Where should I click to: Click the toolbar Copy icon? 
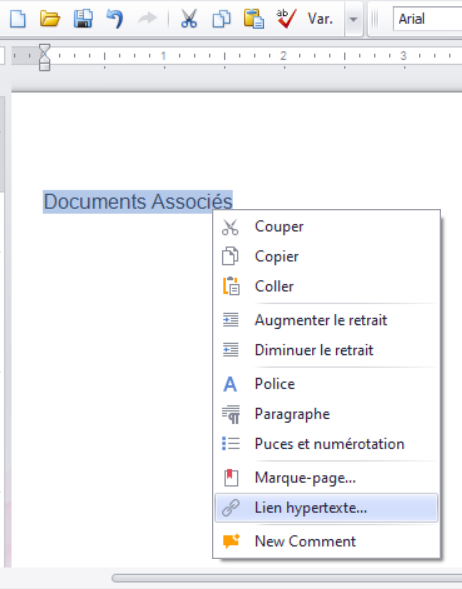click(222, 19)
